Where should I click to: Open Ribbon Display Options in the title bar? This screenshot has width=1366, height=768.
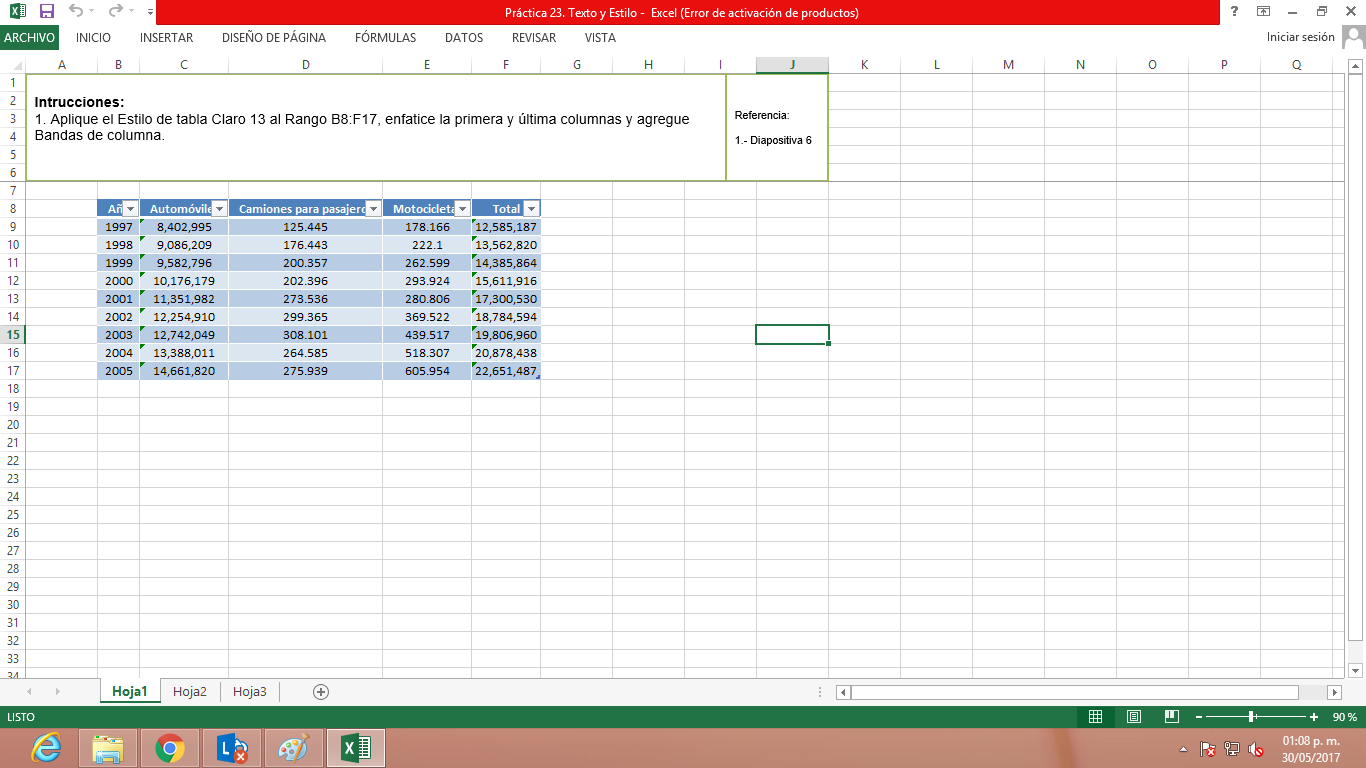coord(1264,12)
